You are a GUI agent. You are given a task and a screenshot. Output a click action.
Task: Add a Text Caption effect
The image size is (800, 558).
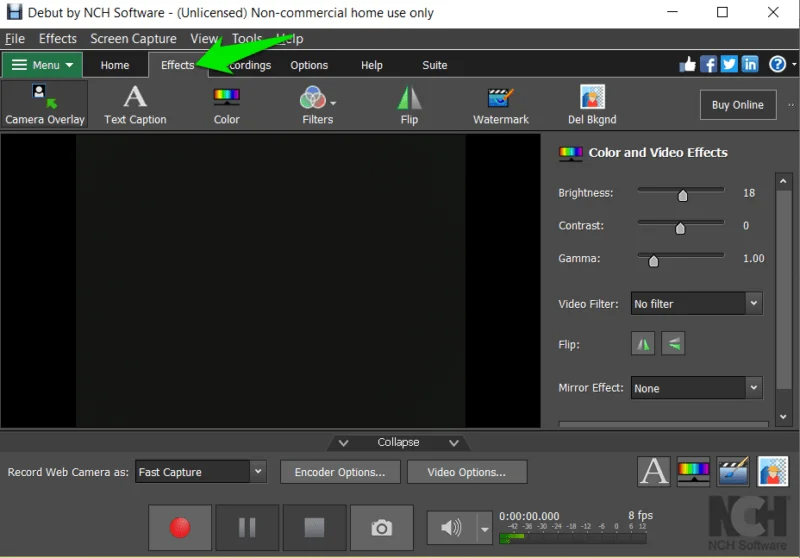point(135,104)
